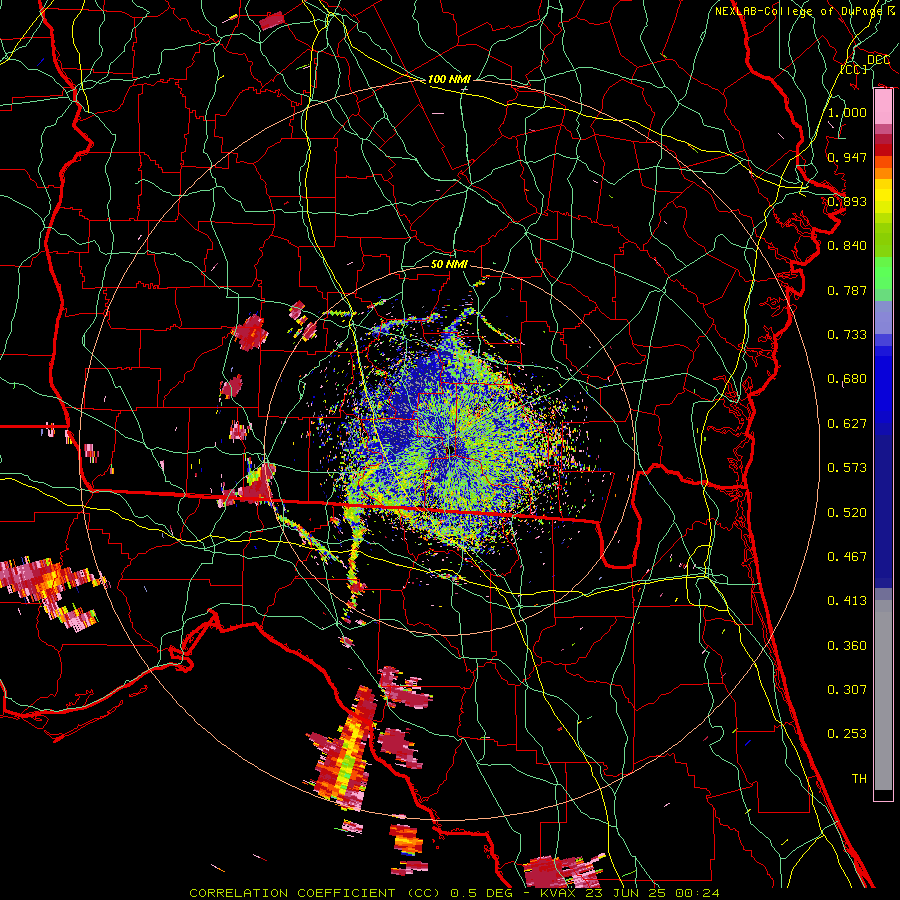Pick the light pink swatch atop color bar
Viewport: 900px width, 900px height.
coord(883,107)
